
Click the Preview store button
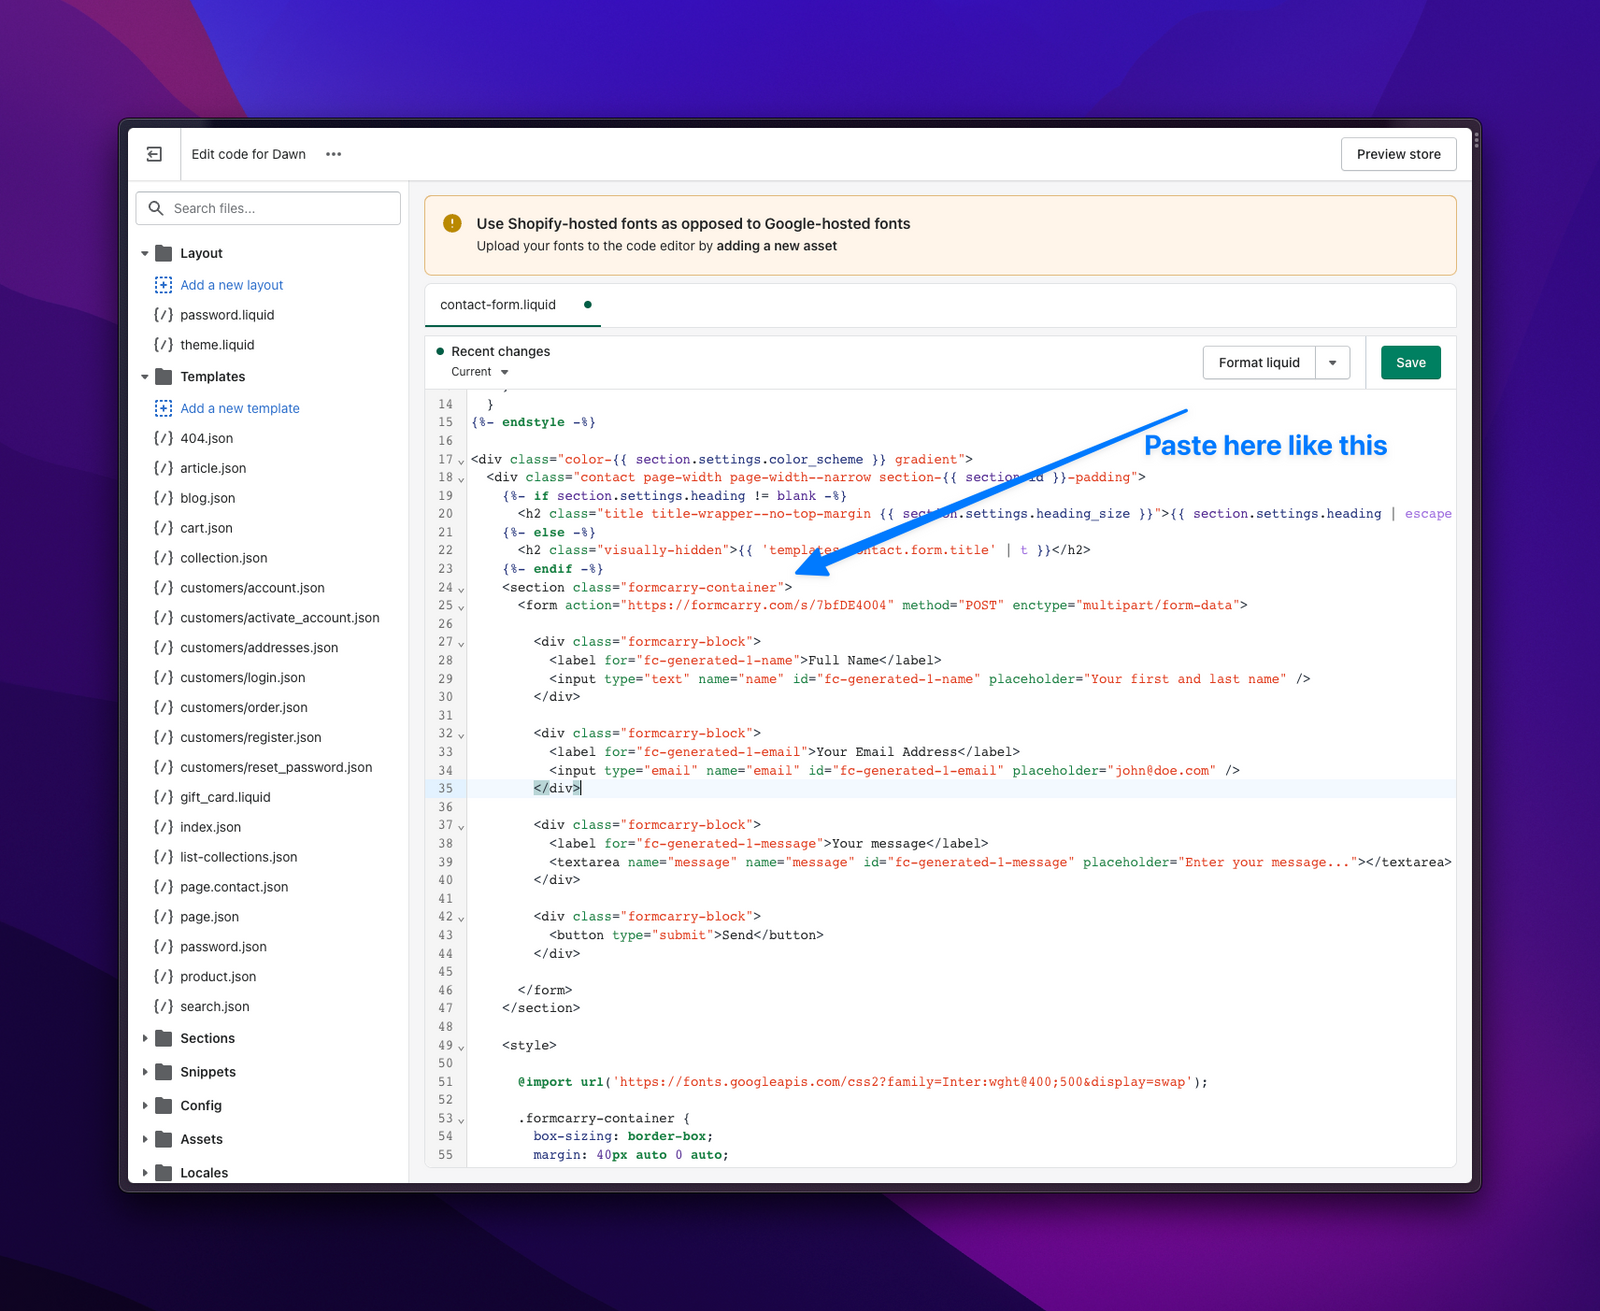(x=1398, y=154)
